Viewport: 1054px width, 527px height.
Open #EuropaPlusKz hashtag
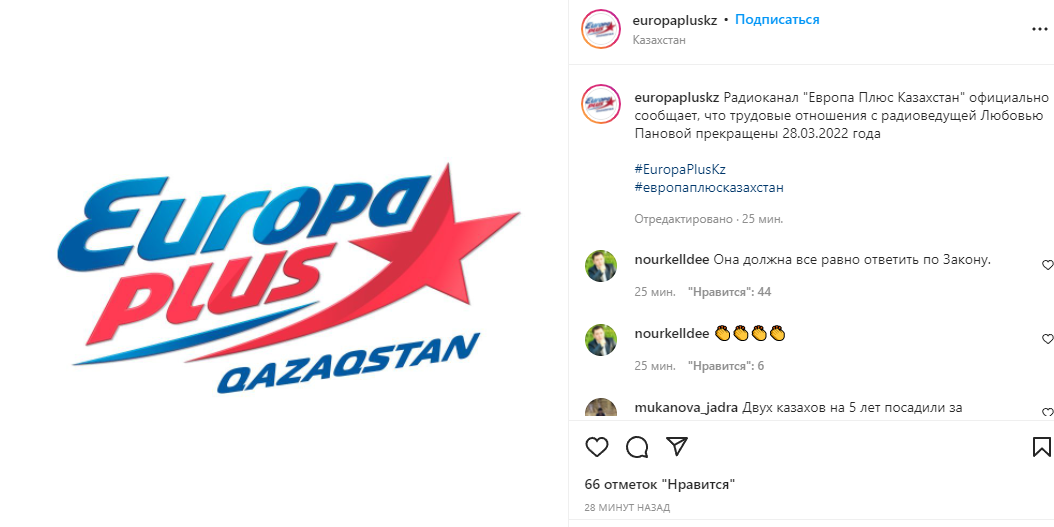(x=680, y=169)
